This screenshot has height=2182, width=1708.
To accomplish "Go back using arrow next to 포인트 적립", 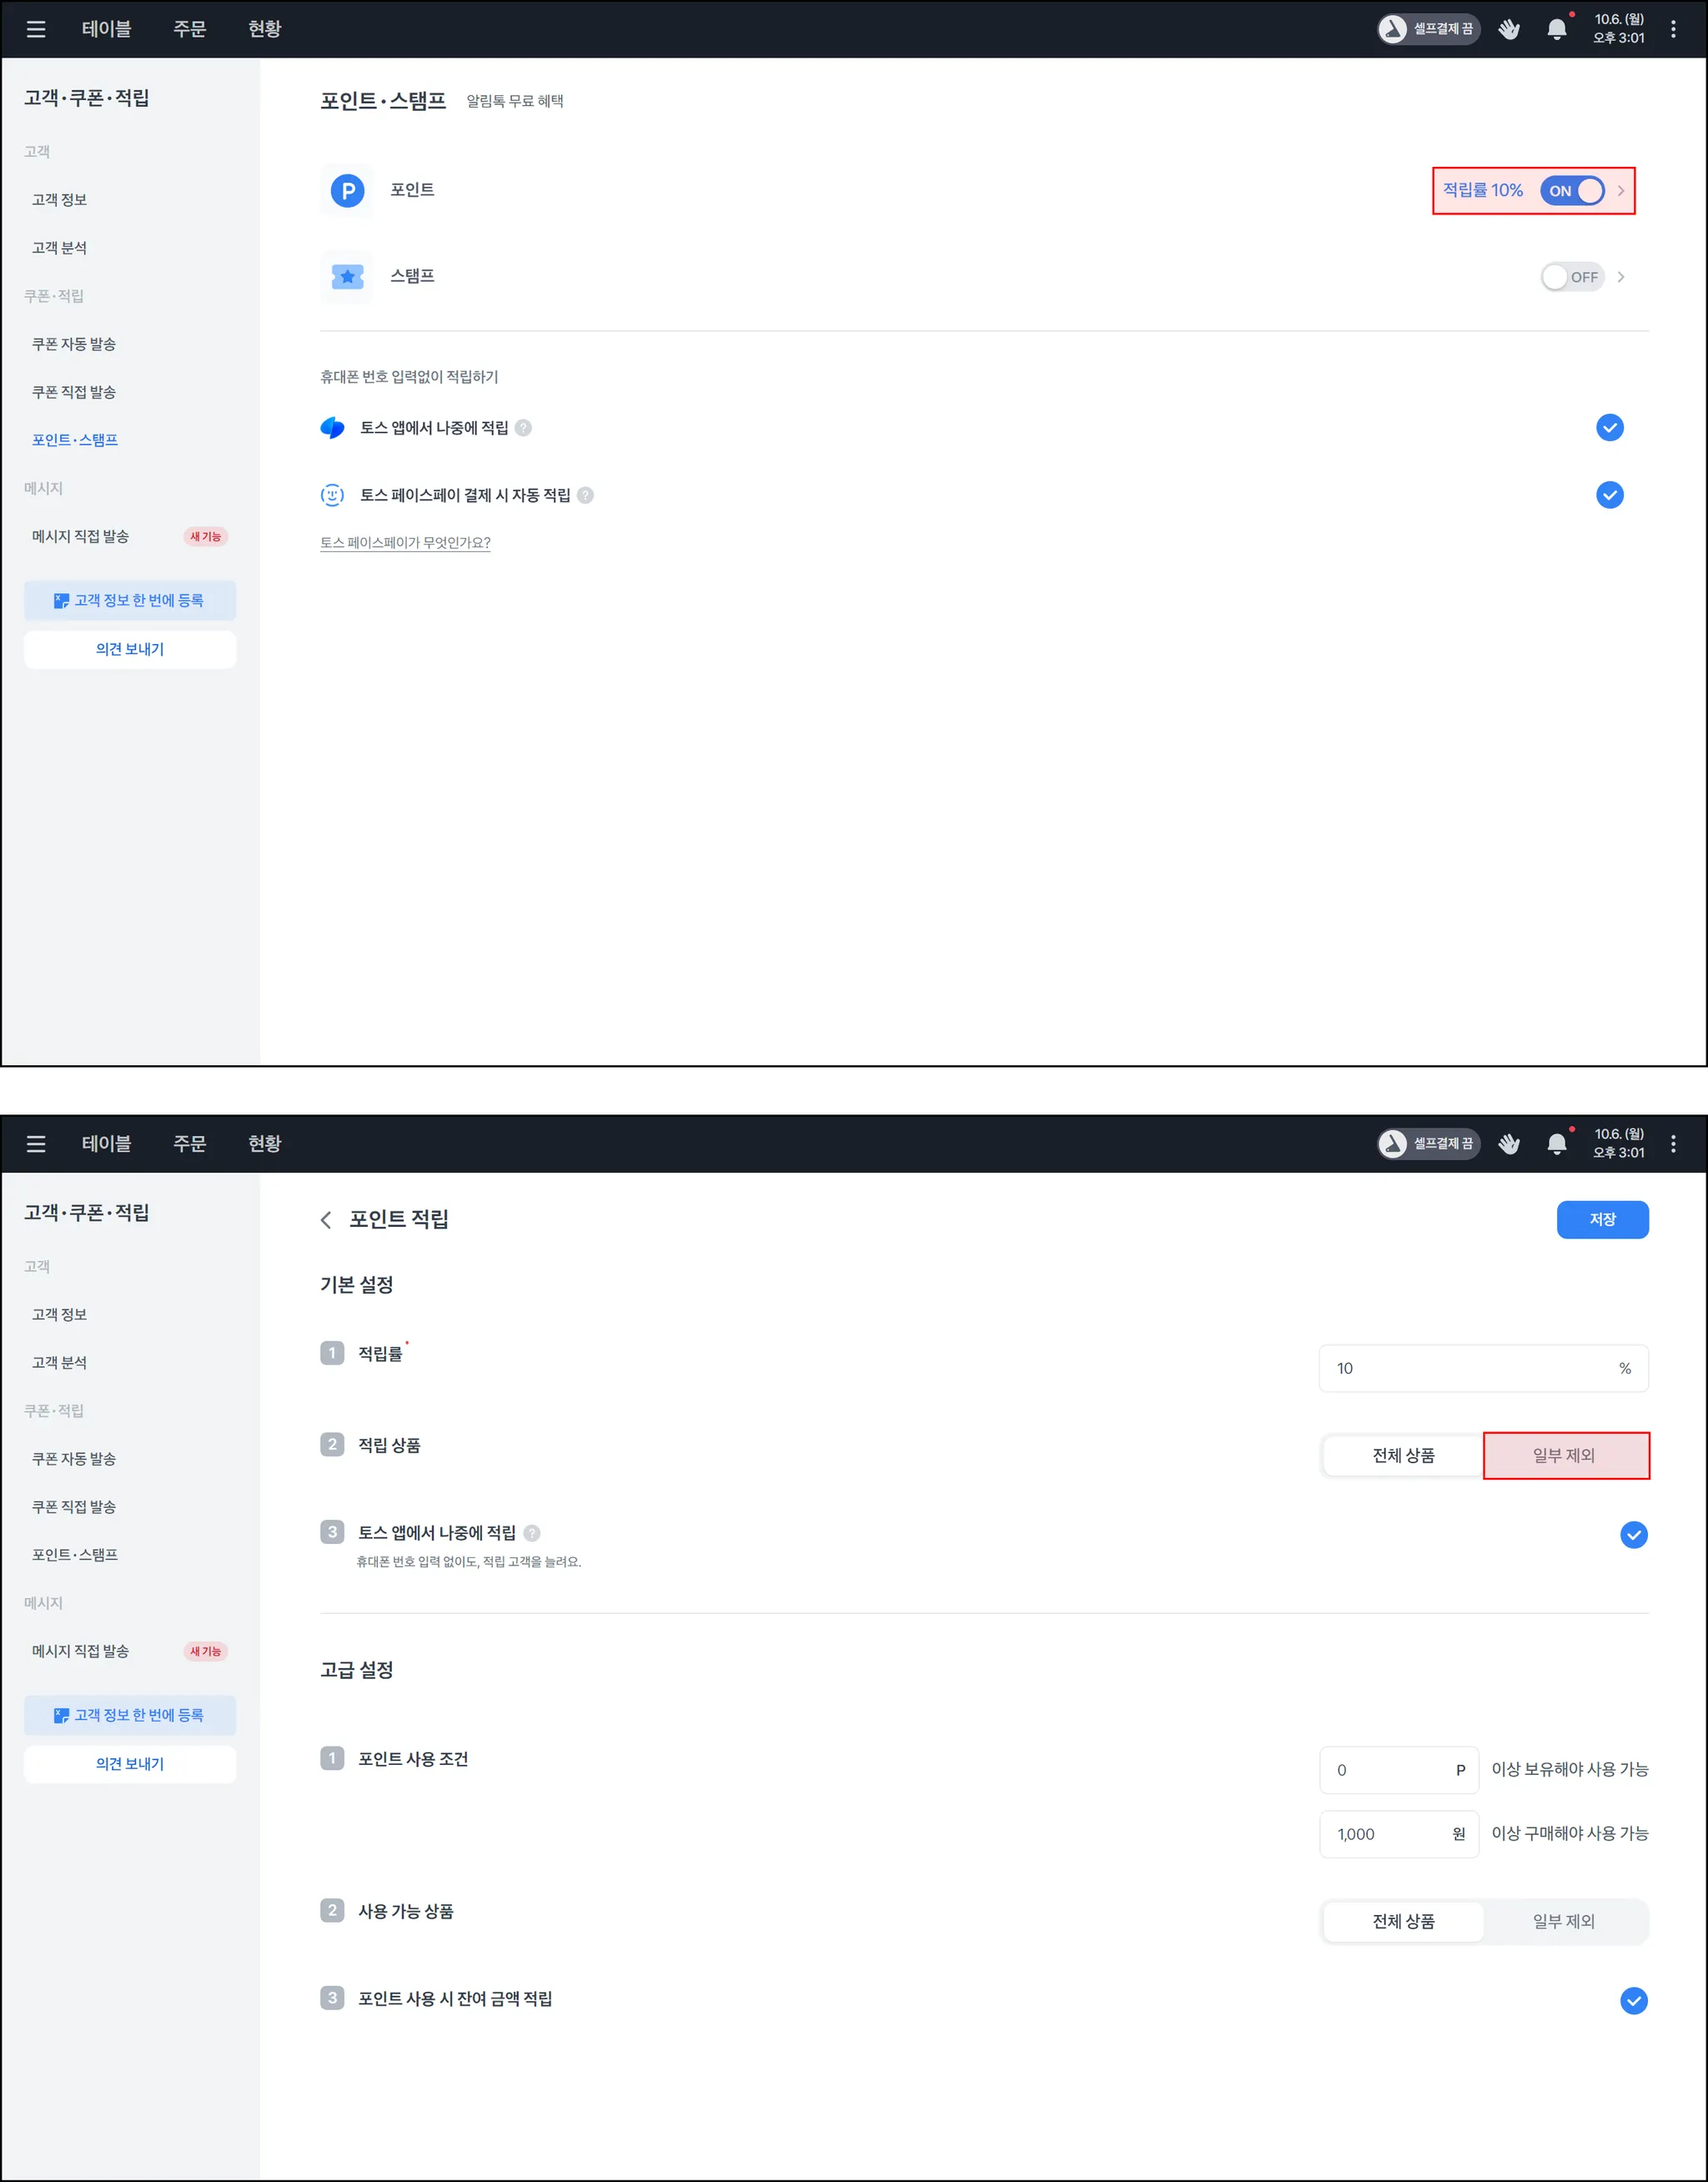I will 326,1219.
